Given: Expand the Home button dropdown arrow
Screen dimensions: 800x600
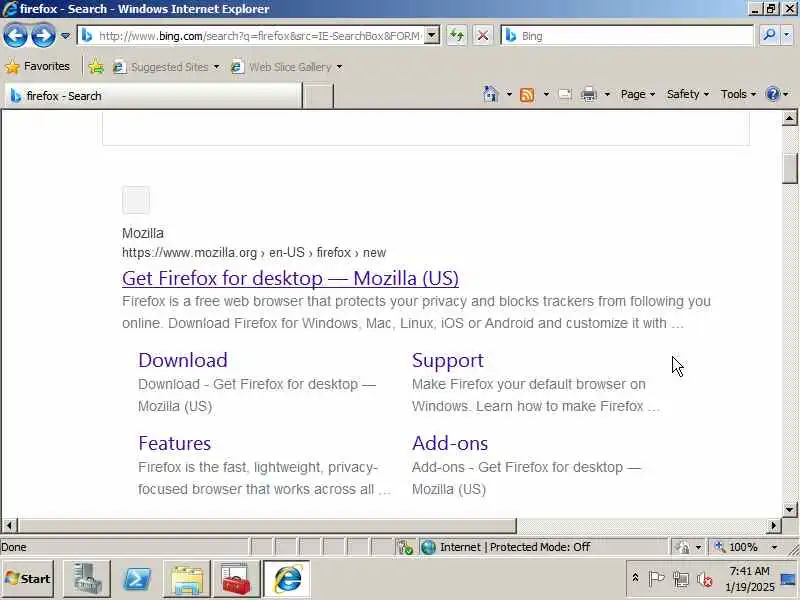Looking at the screenshot, I should click(x=509, y=94).
